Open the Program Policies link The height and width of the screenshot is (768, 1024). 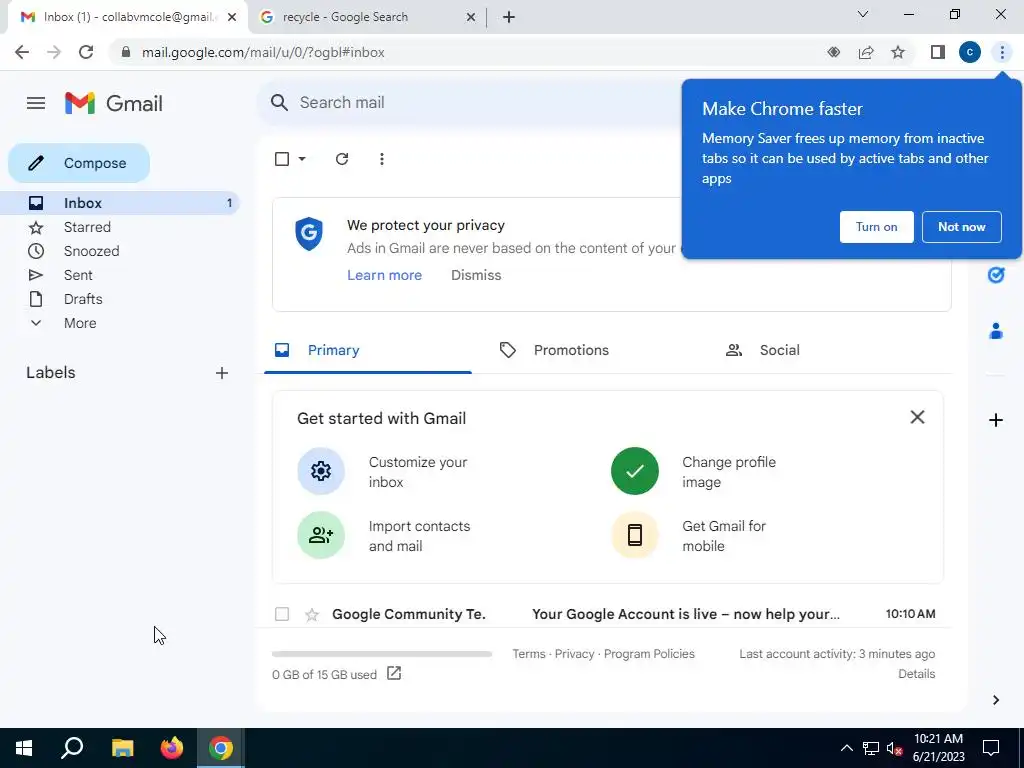[x=649, y=654]
